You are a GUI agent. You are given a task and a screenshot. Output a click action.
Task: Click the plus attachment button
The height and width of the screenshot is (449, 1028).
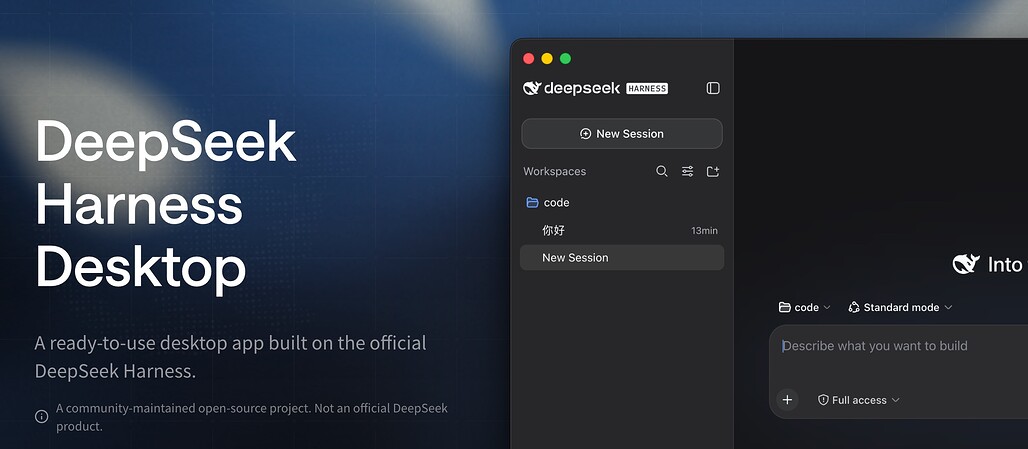(787, 400)
